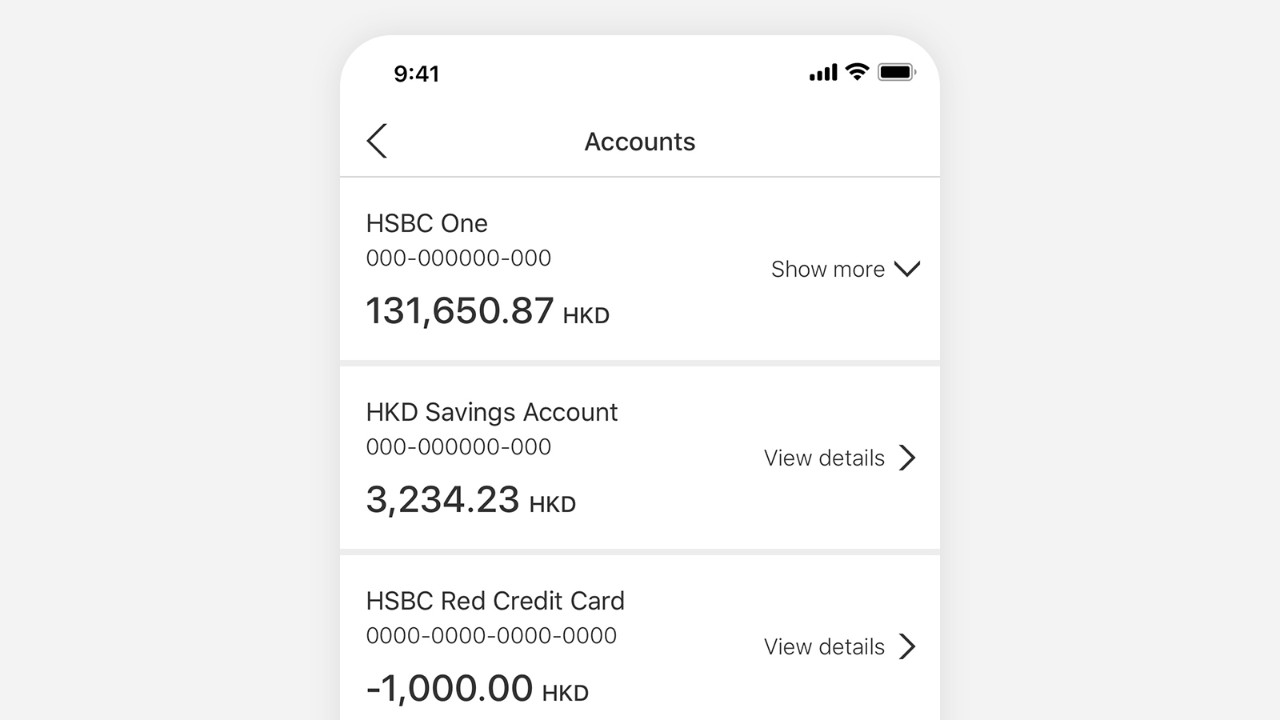Select the HSBC Red Credit Card title

coord(495,601)
